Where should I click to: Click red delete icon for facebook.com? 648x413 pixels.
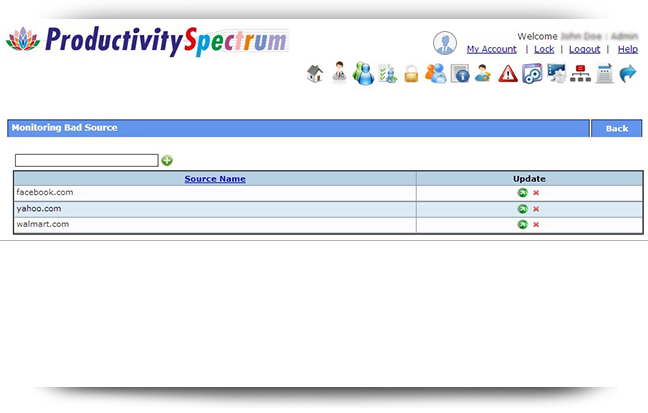[x=536, y=193]
